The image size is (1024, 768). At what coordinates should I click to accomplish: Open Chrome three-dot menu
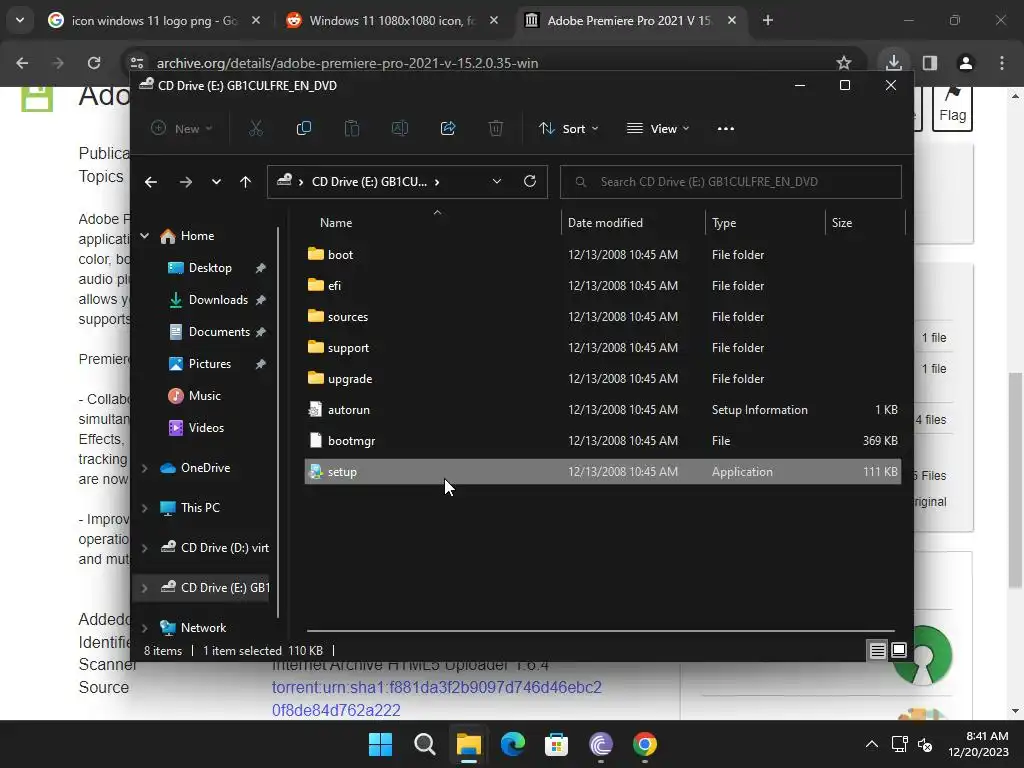tap(1002, 63)
